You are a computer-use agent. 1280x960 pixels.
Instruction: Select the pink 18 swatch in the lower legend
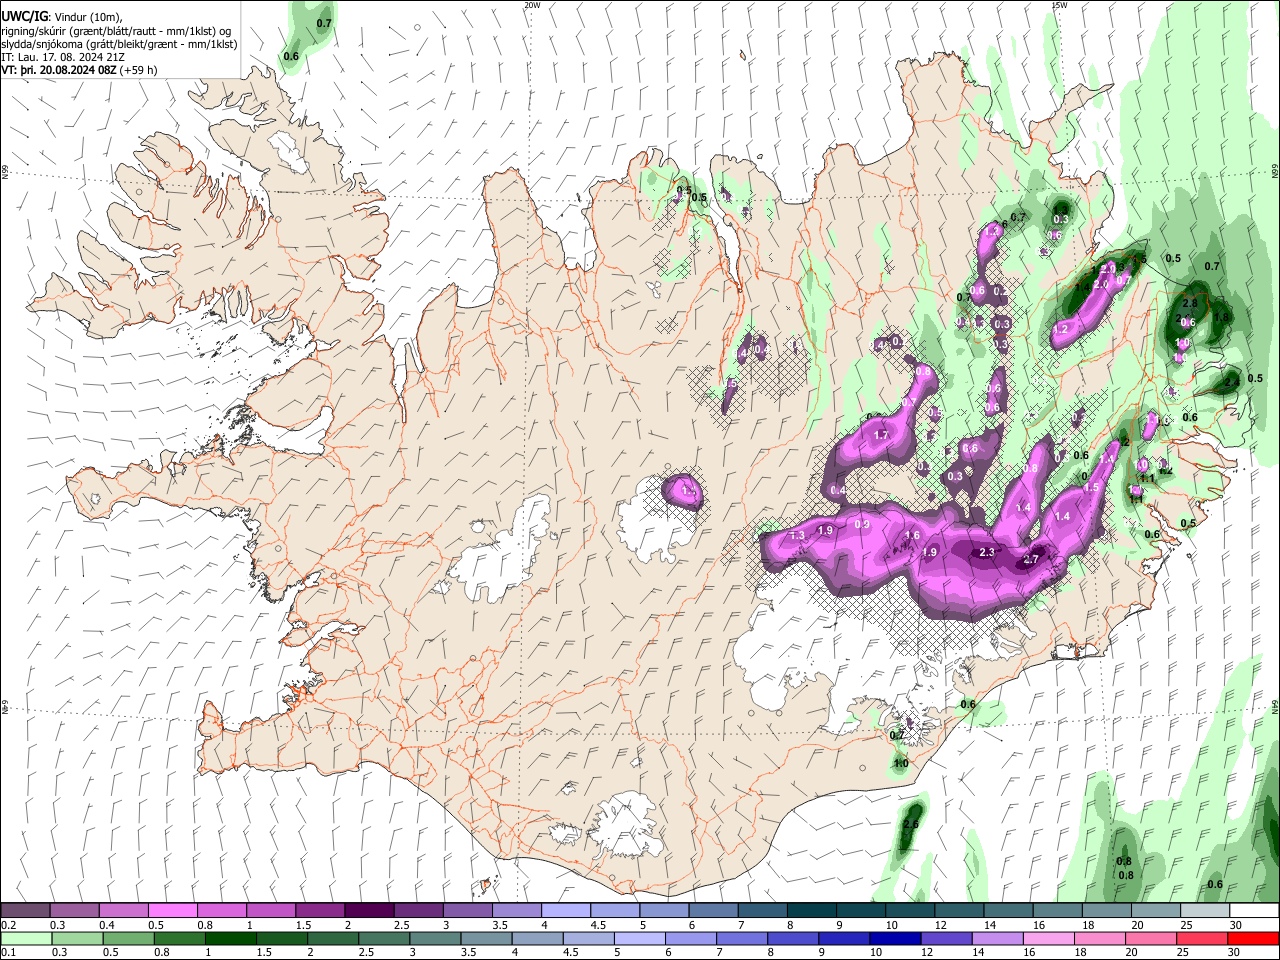(1099, 939)
